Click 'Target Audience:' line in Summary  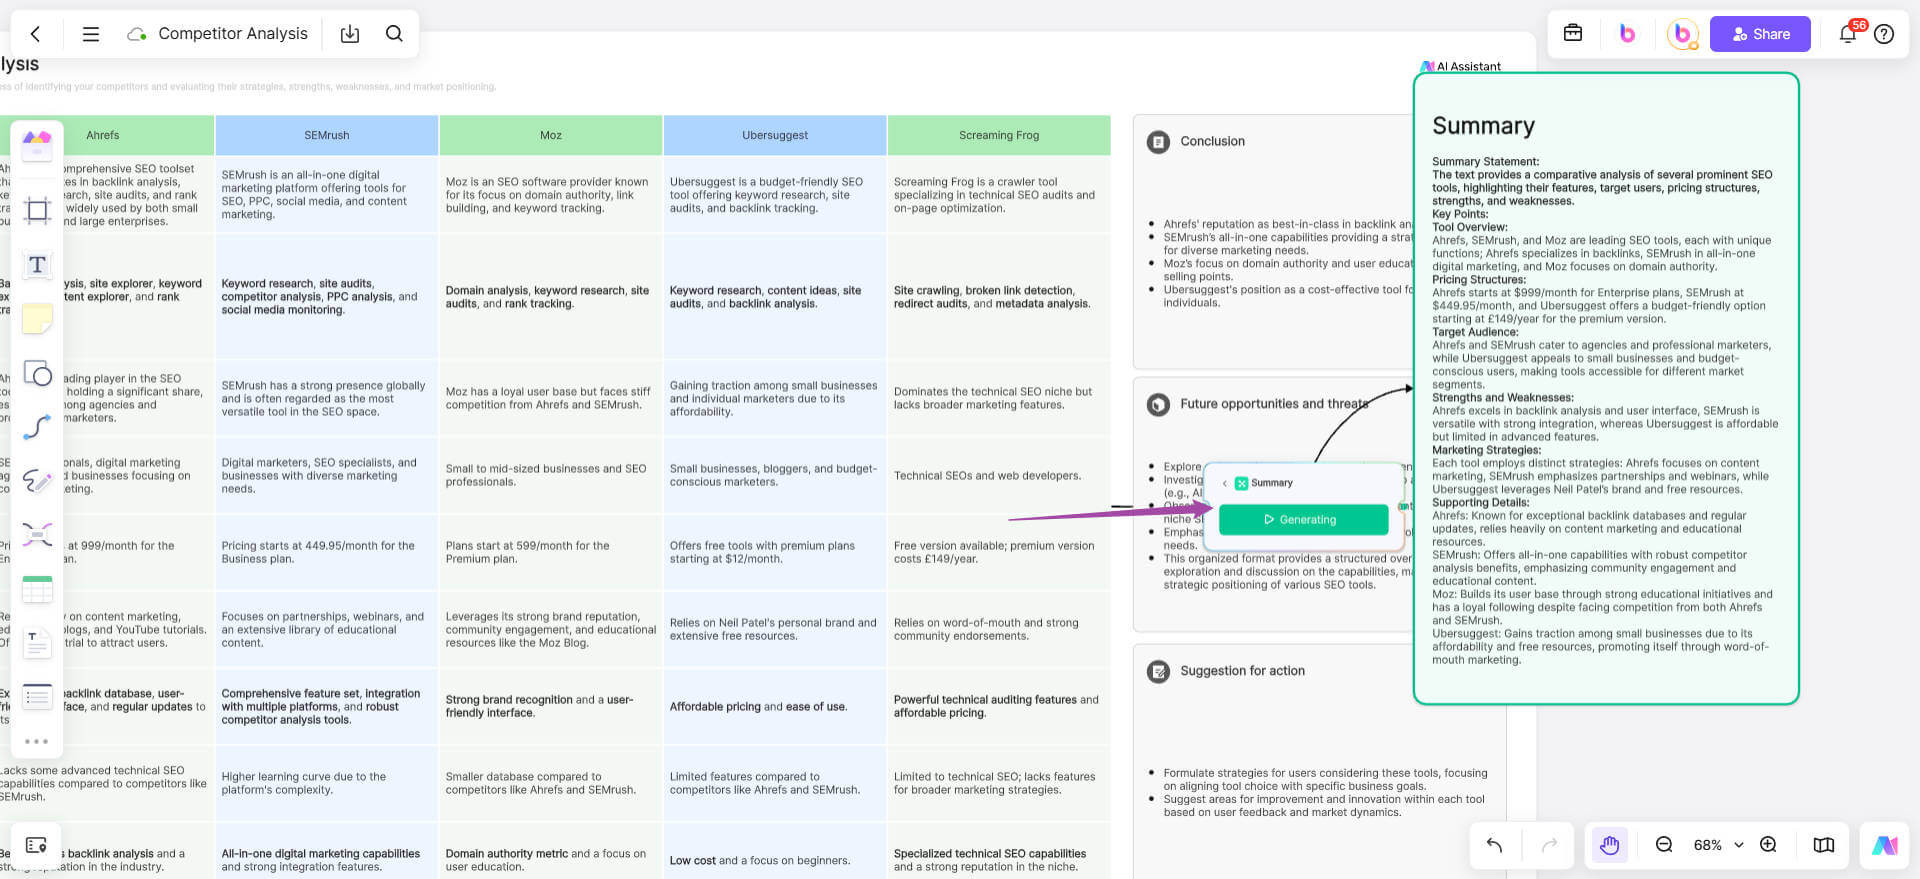(x=1475, y=332)
